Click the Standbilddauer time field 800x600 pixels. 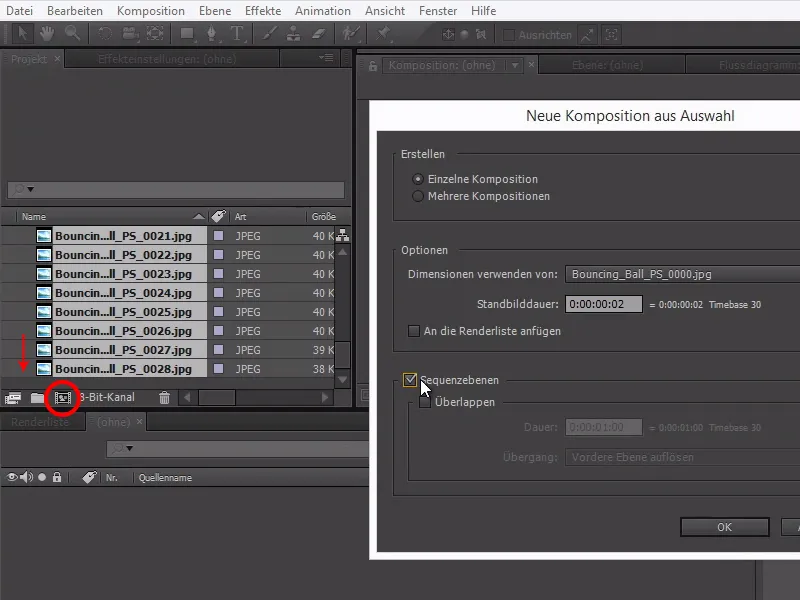(604, 304)
